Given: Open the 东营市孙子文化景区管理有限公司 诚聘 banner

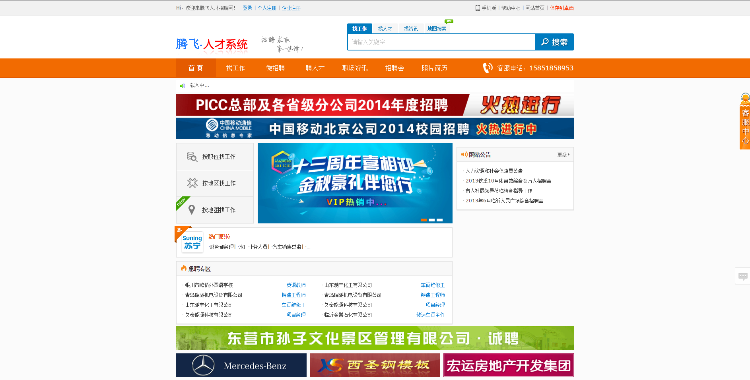Looking at the screenshot, I should 375,338.
